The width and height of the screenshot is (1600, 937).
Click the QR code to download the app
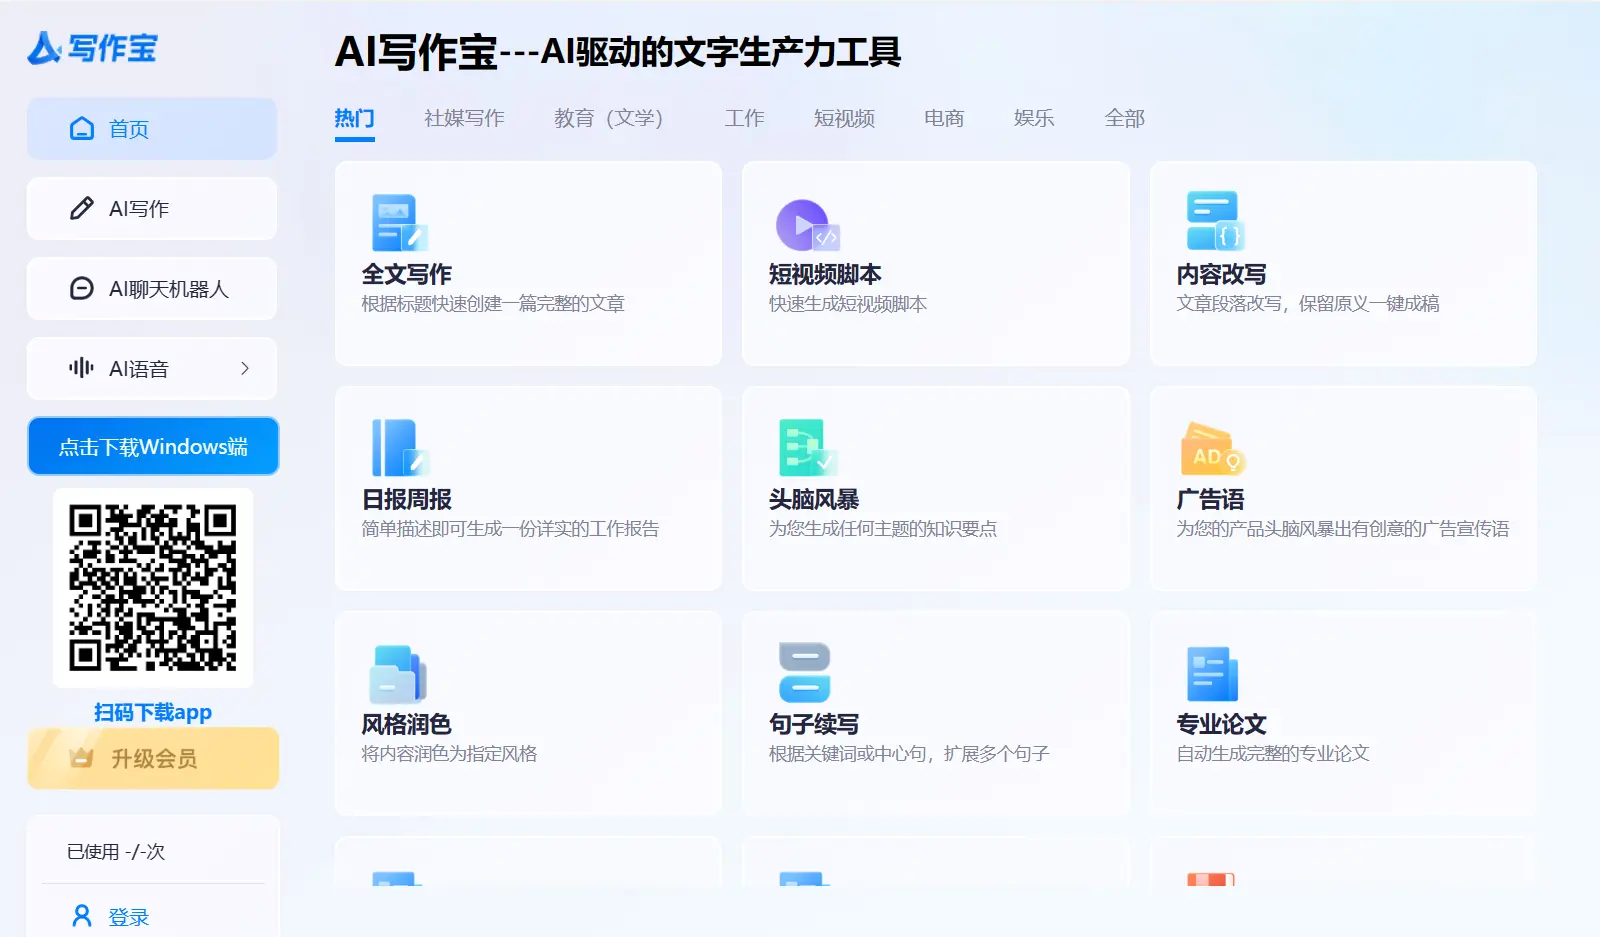[152, 587]
